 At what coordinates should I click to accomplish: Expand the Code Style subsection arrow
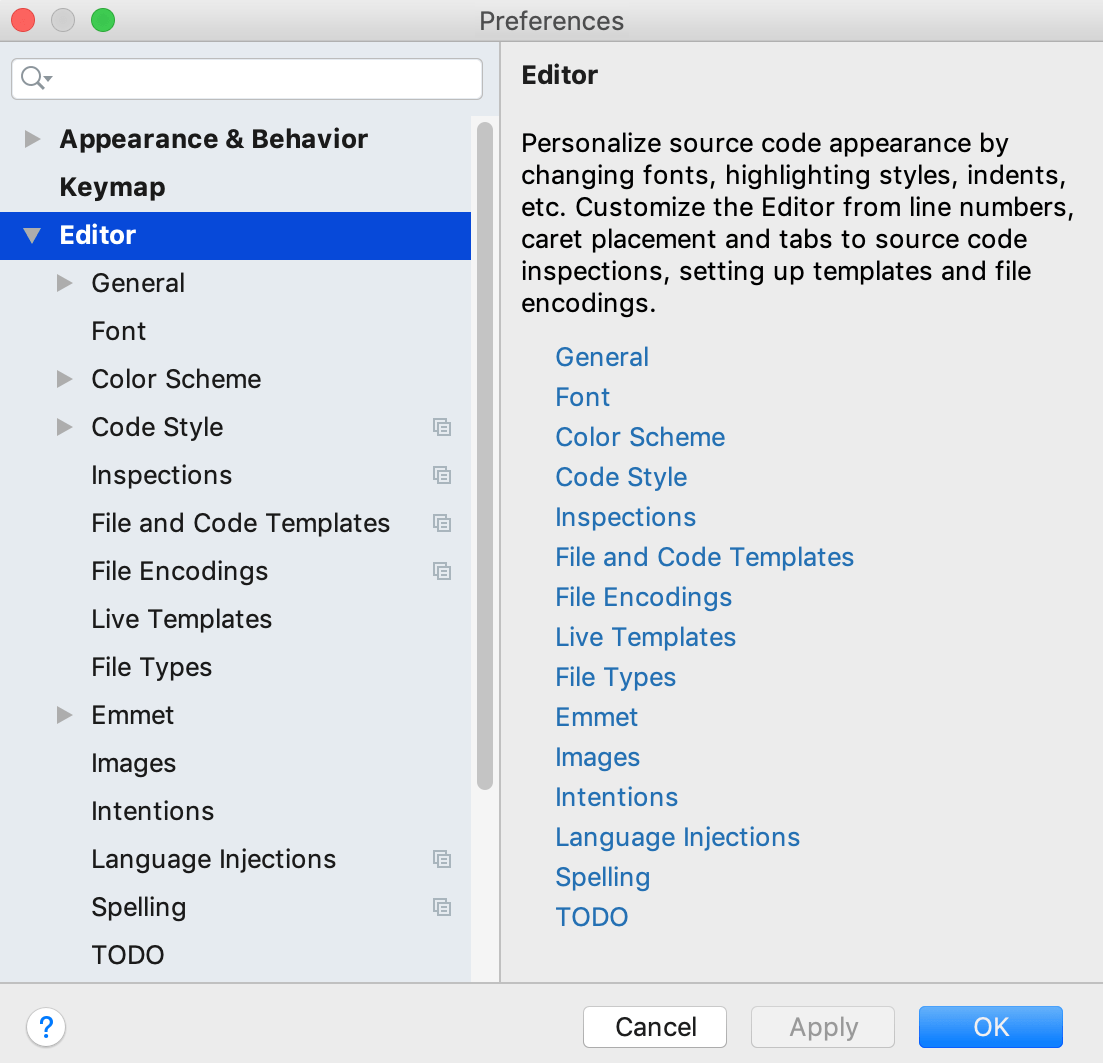coord(64,427)
